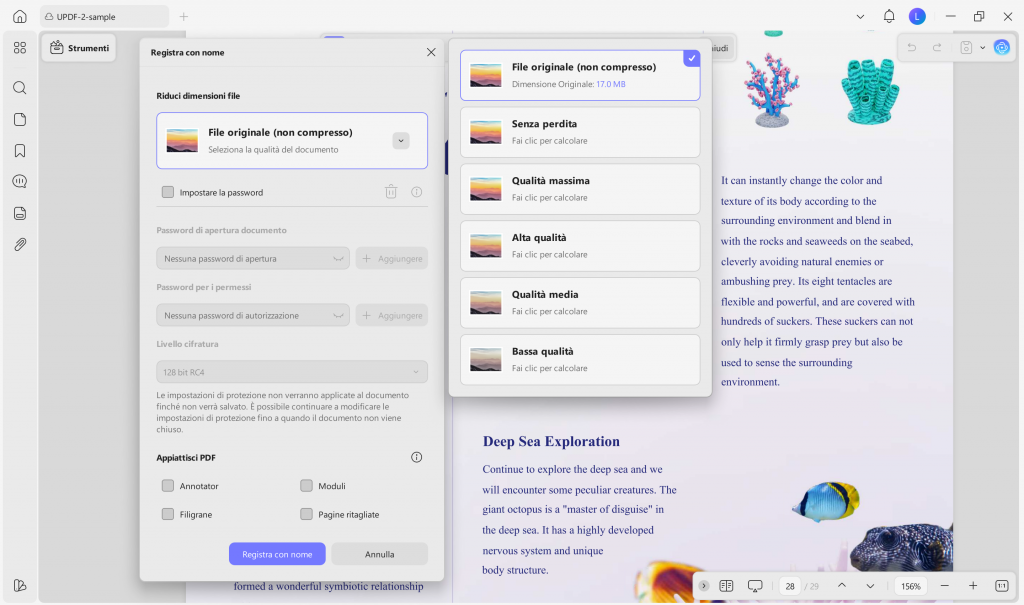Open the Strumenti tools button
This screenshot has width=1024, height=605.
point(79,48)
